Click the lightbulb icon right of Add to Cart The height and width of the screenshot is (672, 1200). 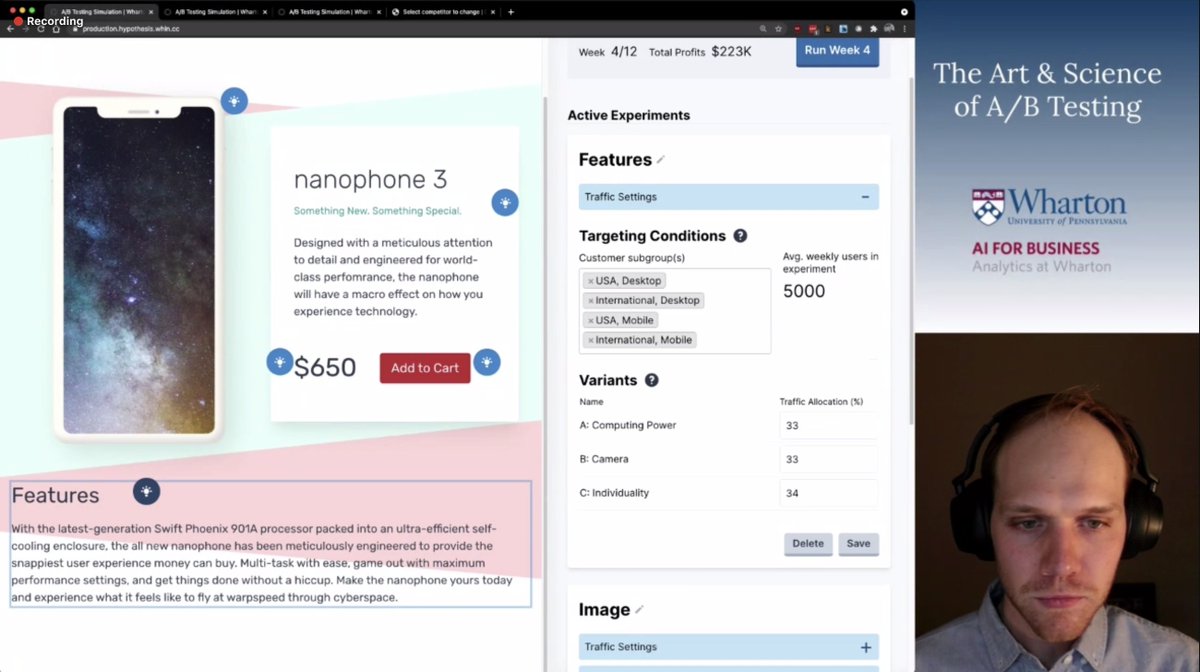487,362
